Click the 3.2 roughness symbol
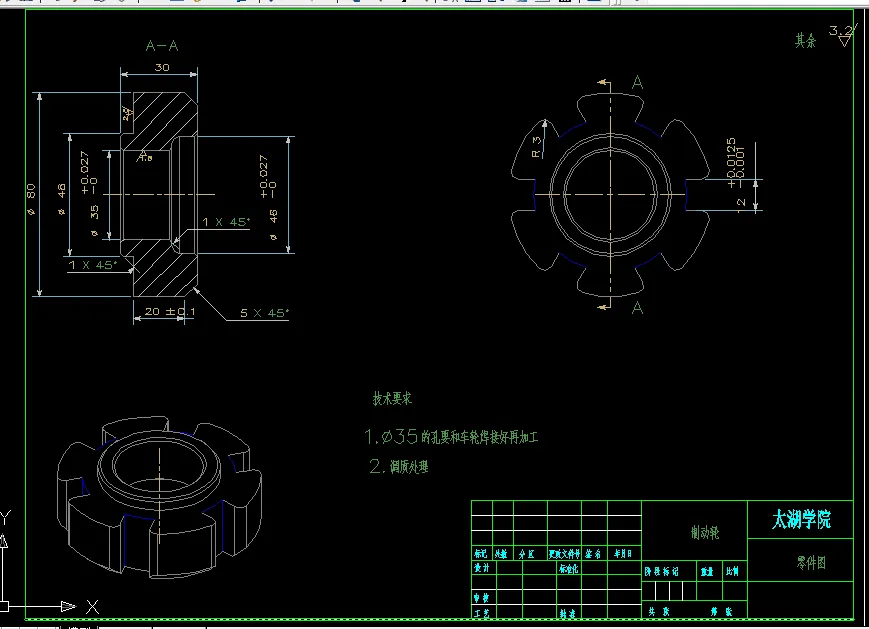 tap(842, 35)
